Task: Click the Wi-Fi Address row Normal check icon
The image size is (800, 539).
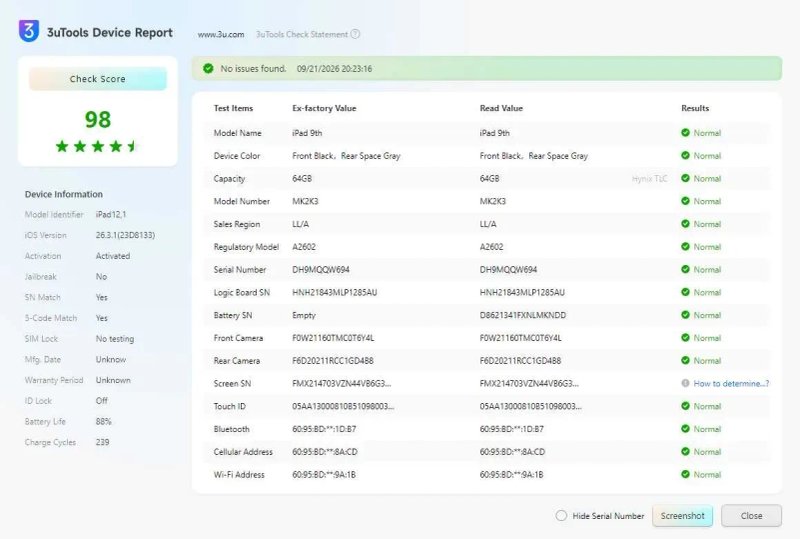Action: pos(685,474)
